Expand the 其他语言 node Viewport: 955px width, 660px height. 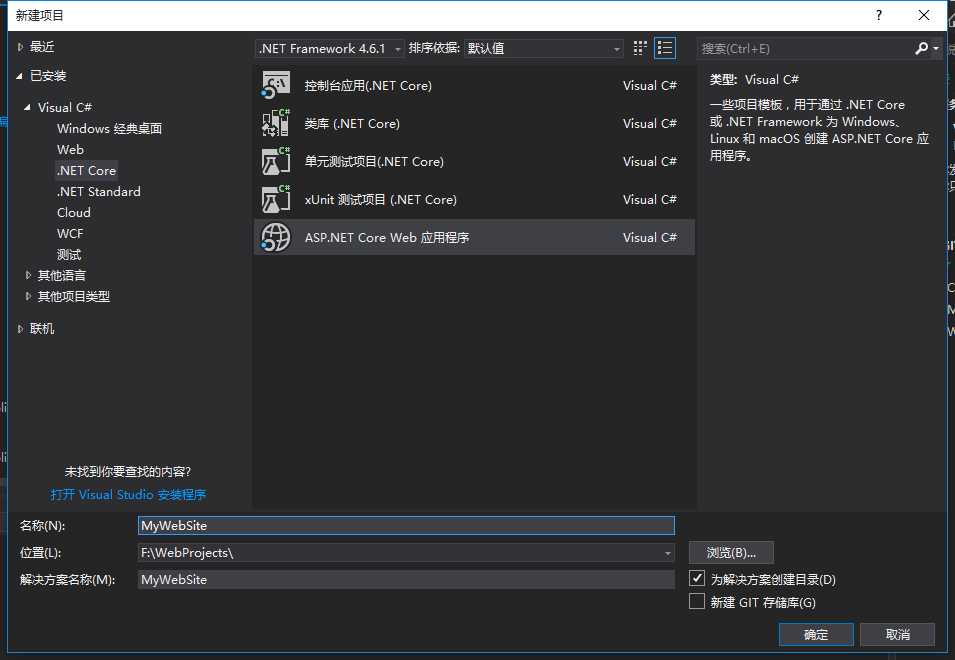click(28, 275)
